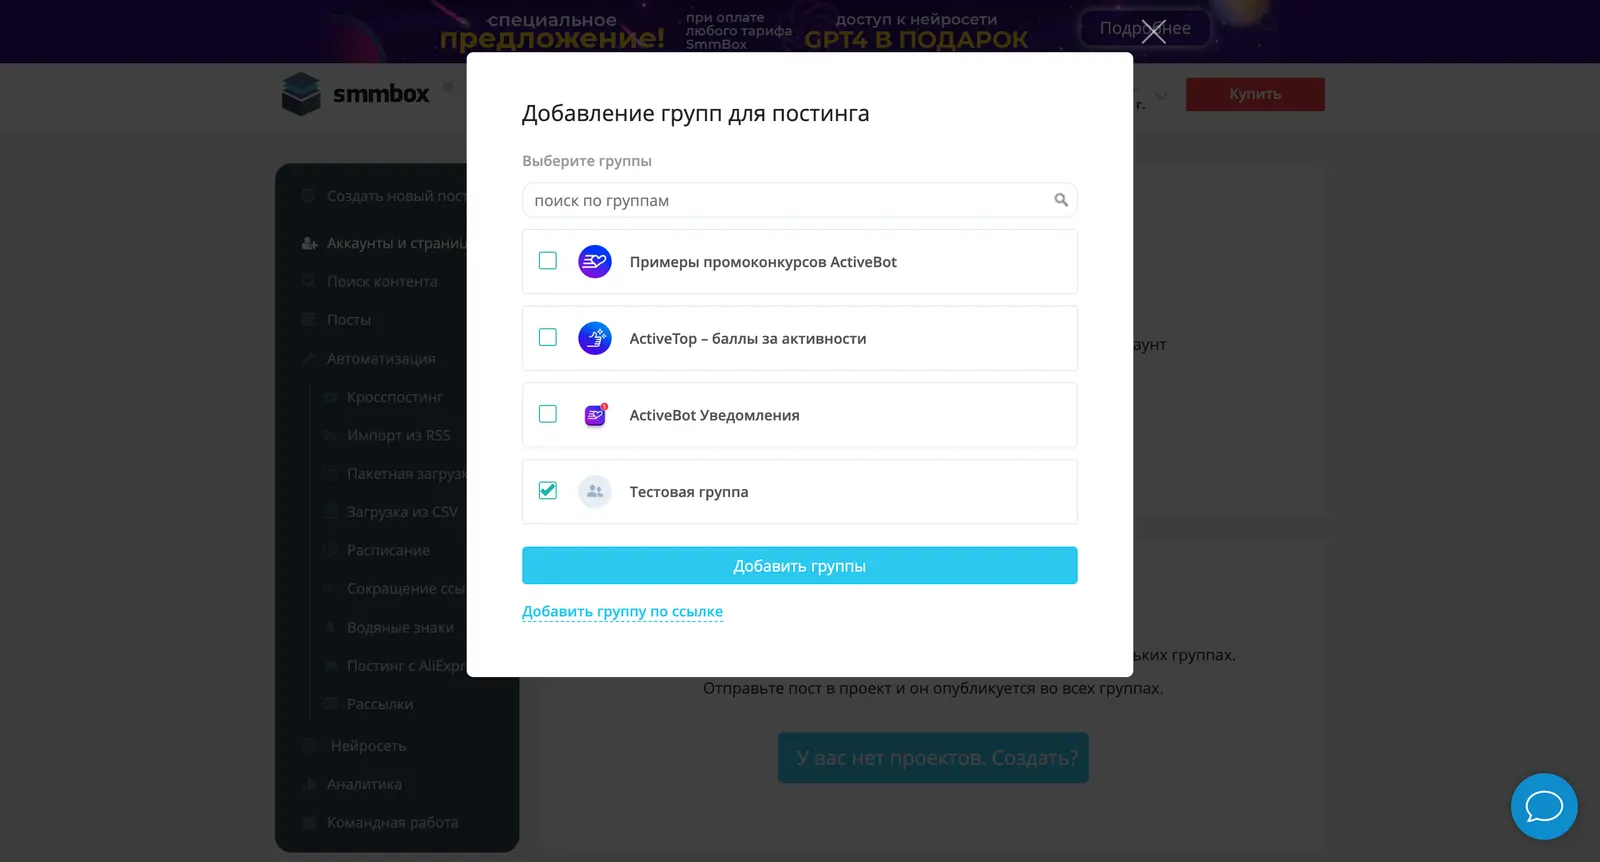Click the magnifier icon in group search
Viewport: 1600px width, 862px height.
1061,200
